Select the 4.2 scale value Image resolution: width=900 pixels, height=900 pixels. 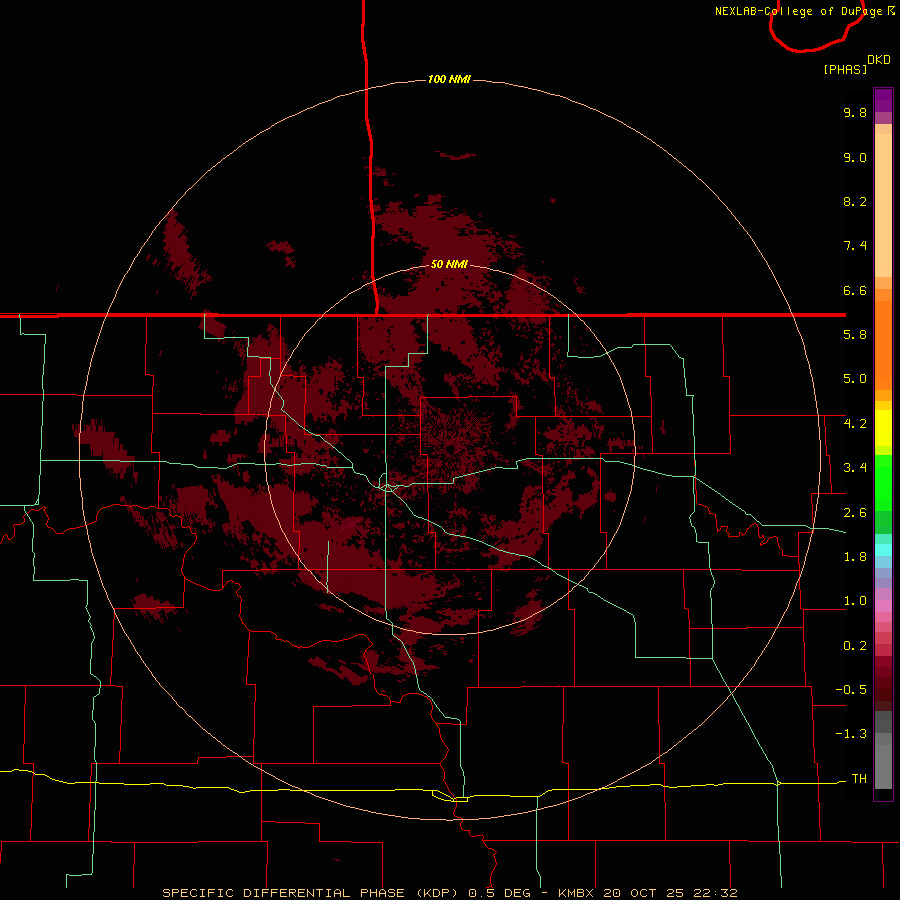855,424
